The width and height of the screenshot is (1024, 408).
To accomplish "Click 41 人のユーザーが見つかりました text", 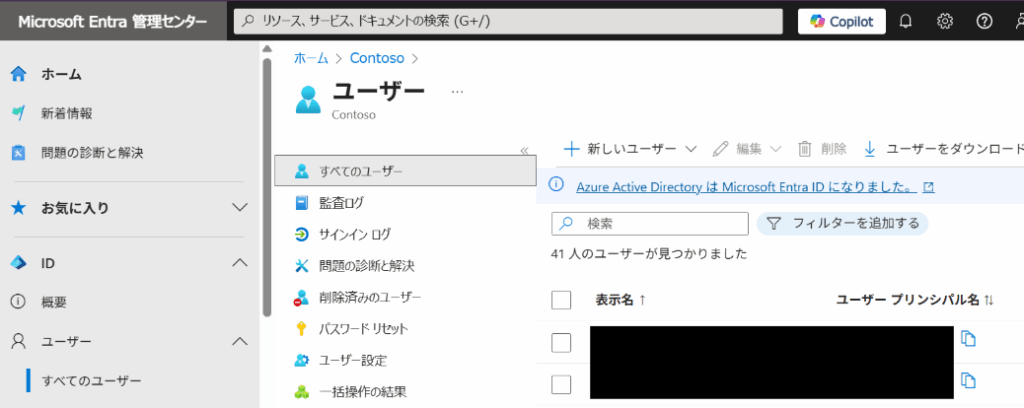I will (649, 254).
